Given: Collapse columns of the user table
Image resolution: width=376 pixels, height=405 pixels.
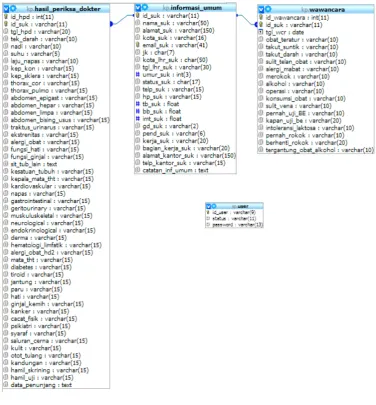Looking at the screenshot, I should [208, 206].
